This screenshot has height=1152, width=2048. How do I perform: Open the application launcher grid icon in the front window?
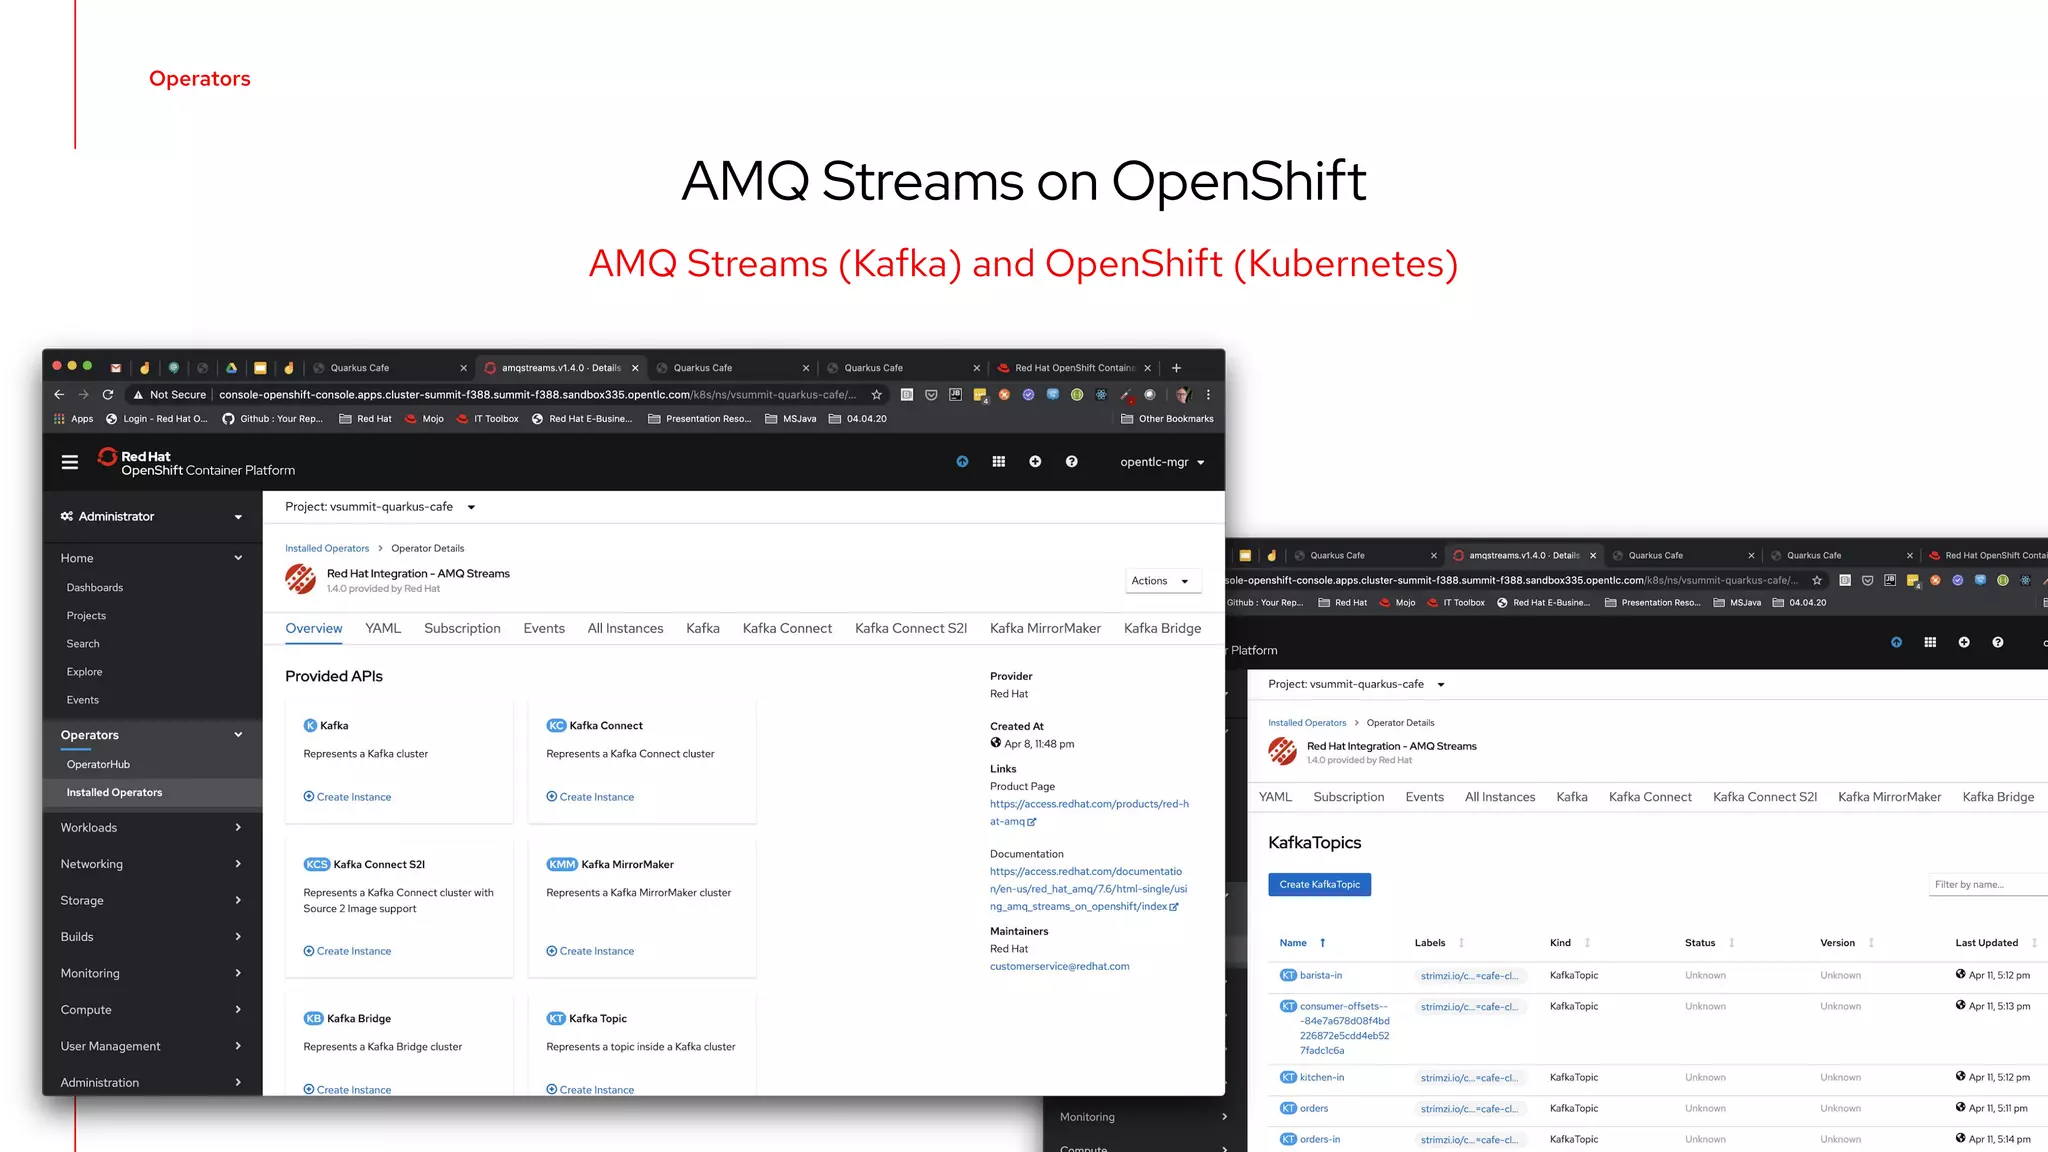pyautogui.click(x=998, y=462)
